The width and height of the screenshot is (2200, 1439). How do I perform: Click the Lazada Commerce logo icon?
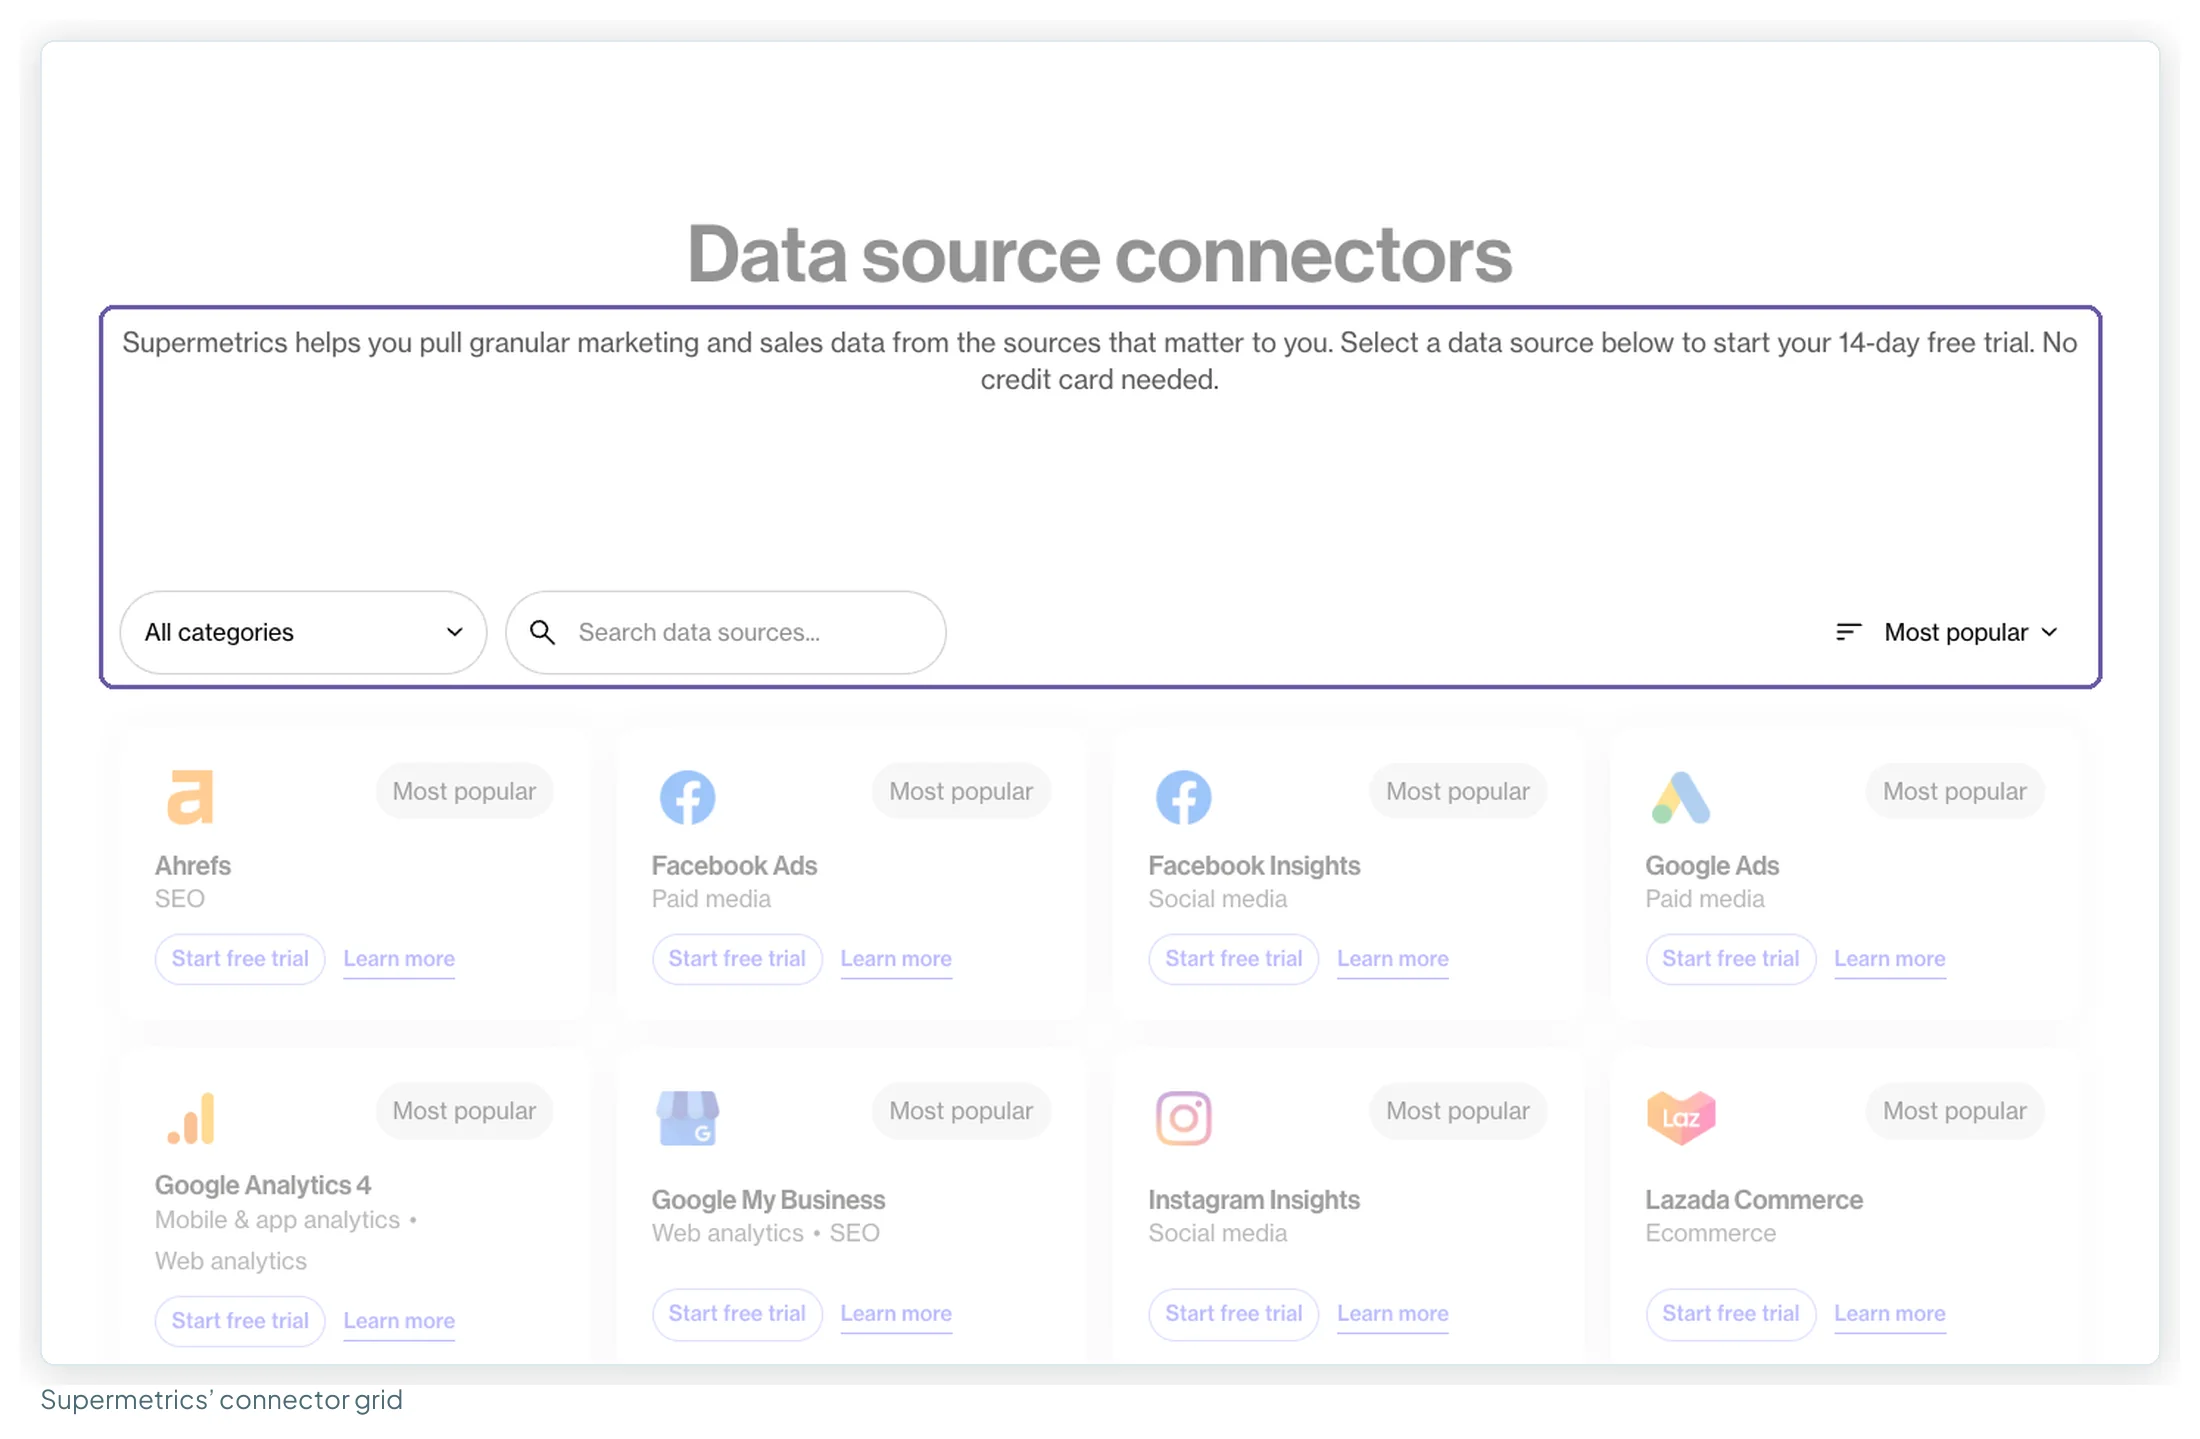pos(1681,1117)
